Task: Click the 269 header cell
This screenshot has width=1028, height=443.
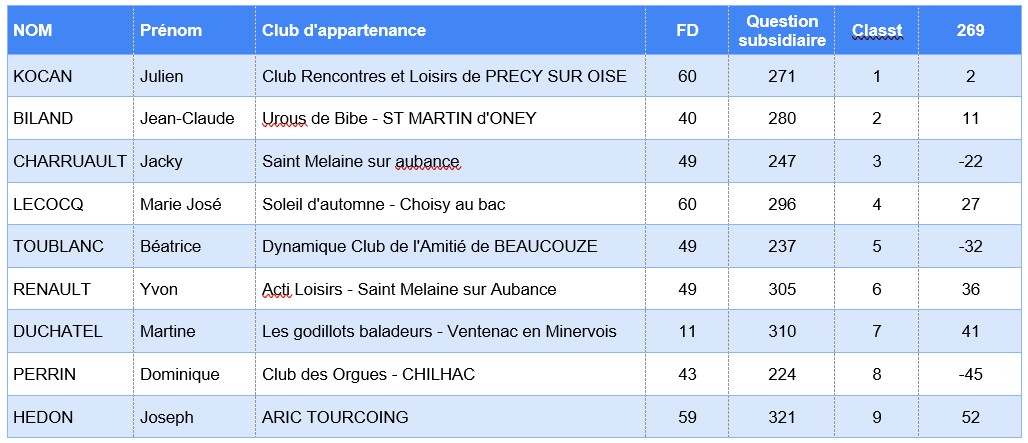Action: pyautogui.click(x=970, y=30)
